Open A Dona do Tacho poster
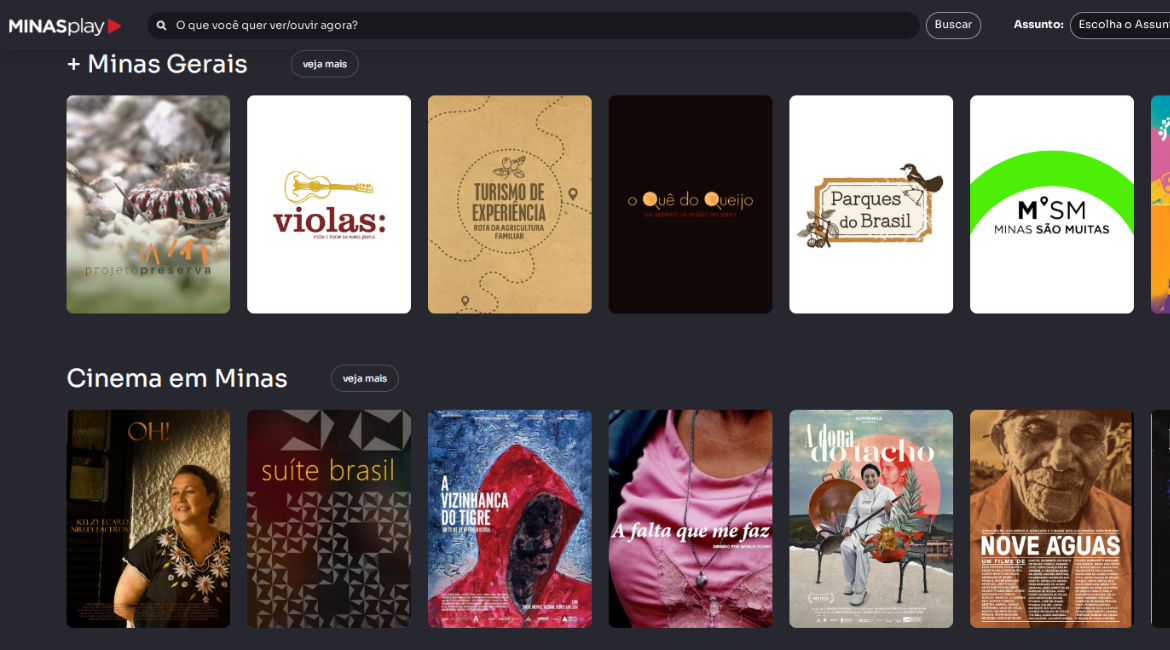The image size is (1170, 650). (871, 519)
